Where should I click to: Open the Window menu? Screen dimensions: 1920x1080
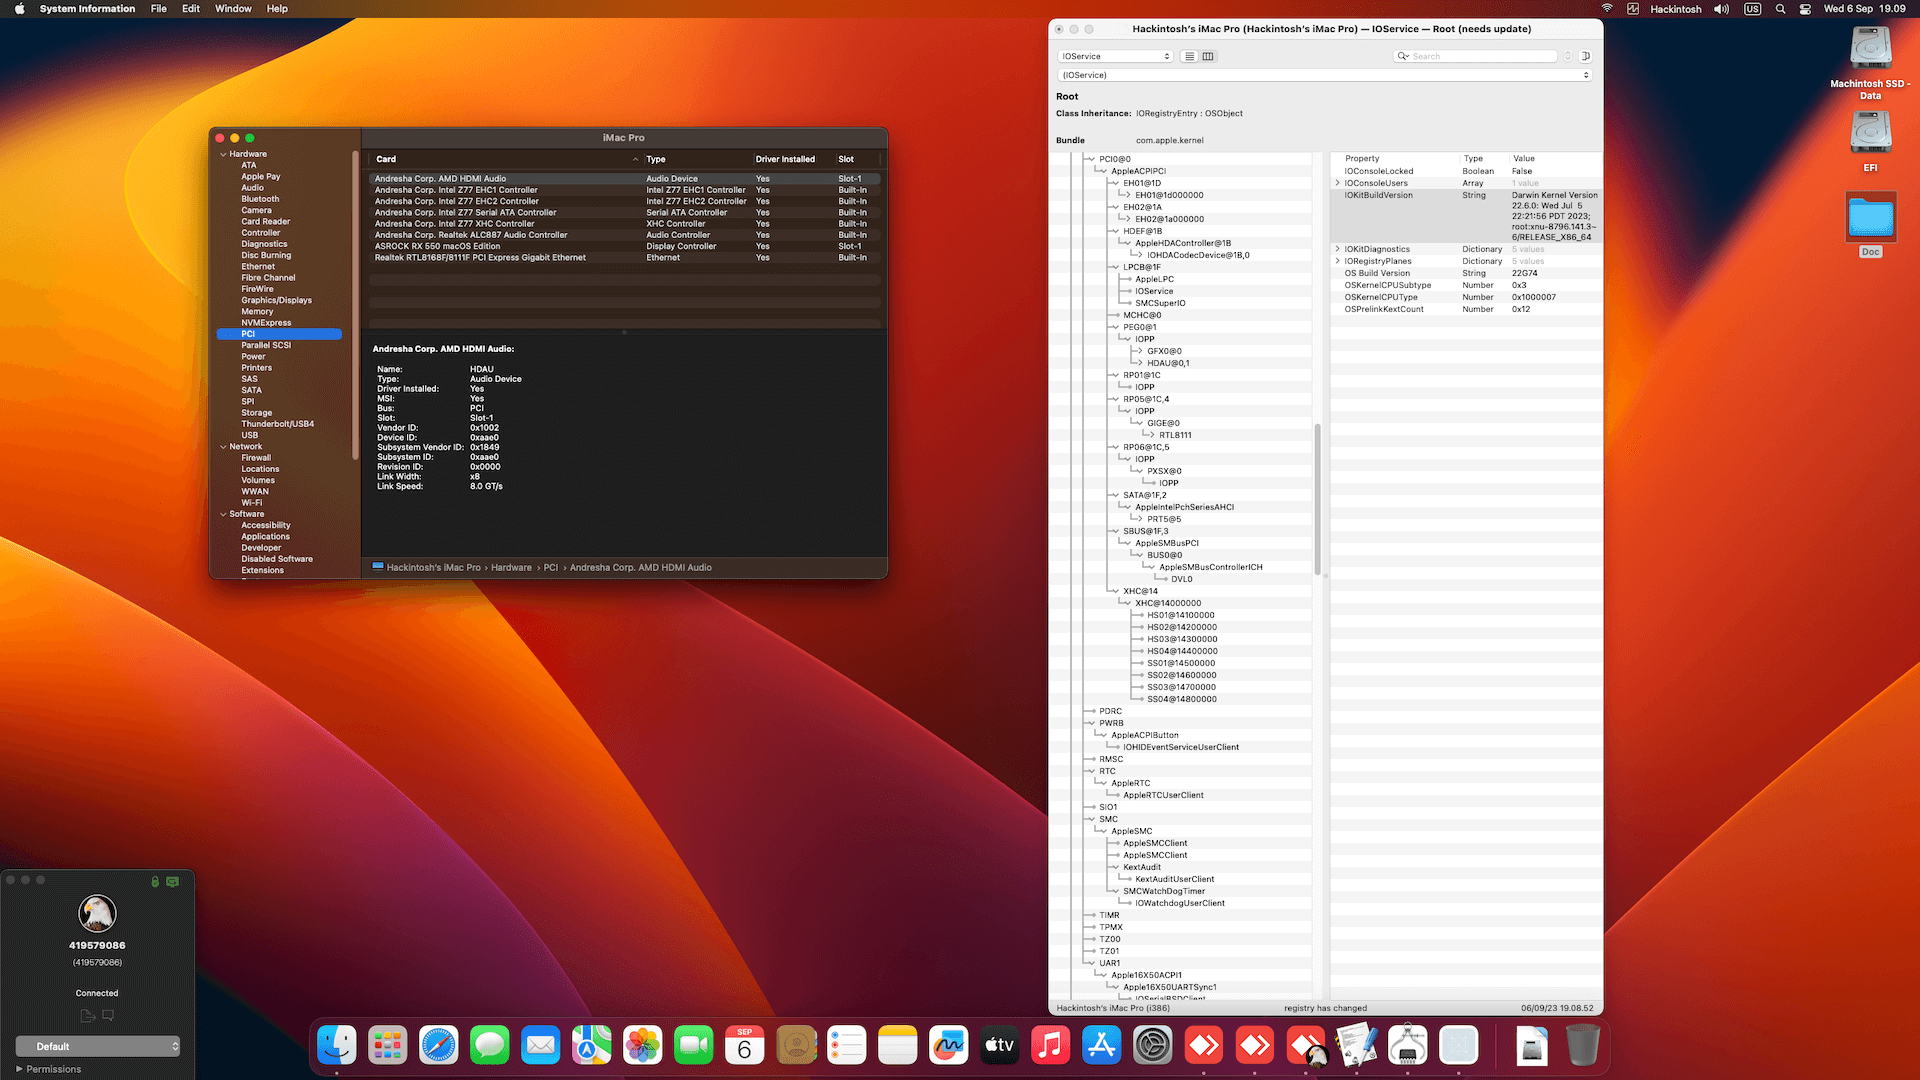point(233,9)
